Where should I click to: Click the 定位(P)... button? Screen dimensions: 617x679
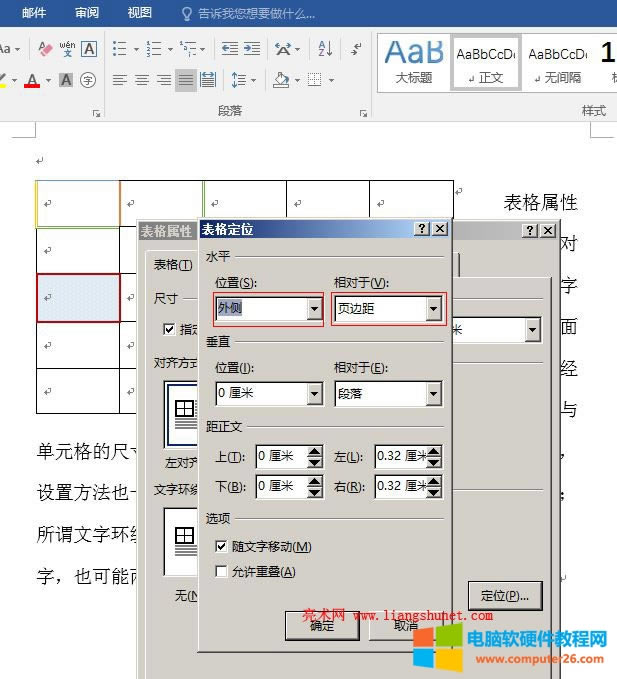coord(505,595)
